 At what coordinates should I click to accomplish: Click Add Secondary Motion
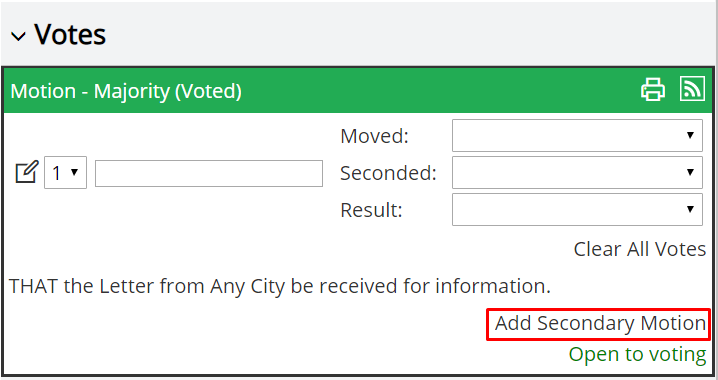click(x=600, y=323)
